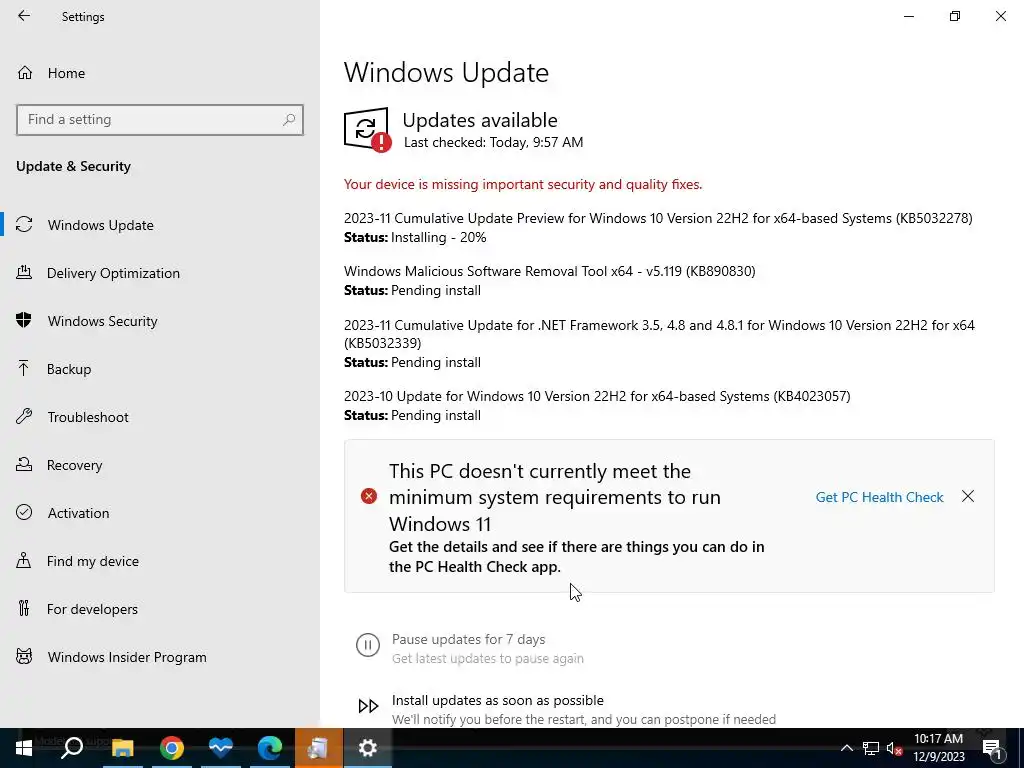The width and height of the screenshot is (1024, 768).
Task: Click the Installing - 20% status text
Action: (438, 238)
